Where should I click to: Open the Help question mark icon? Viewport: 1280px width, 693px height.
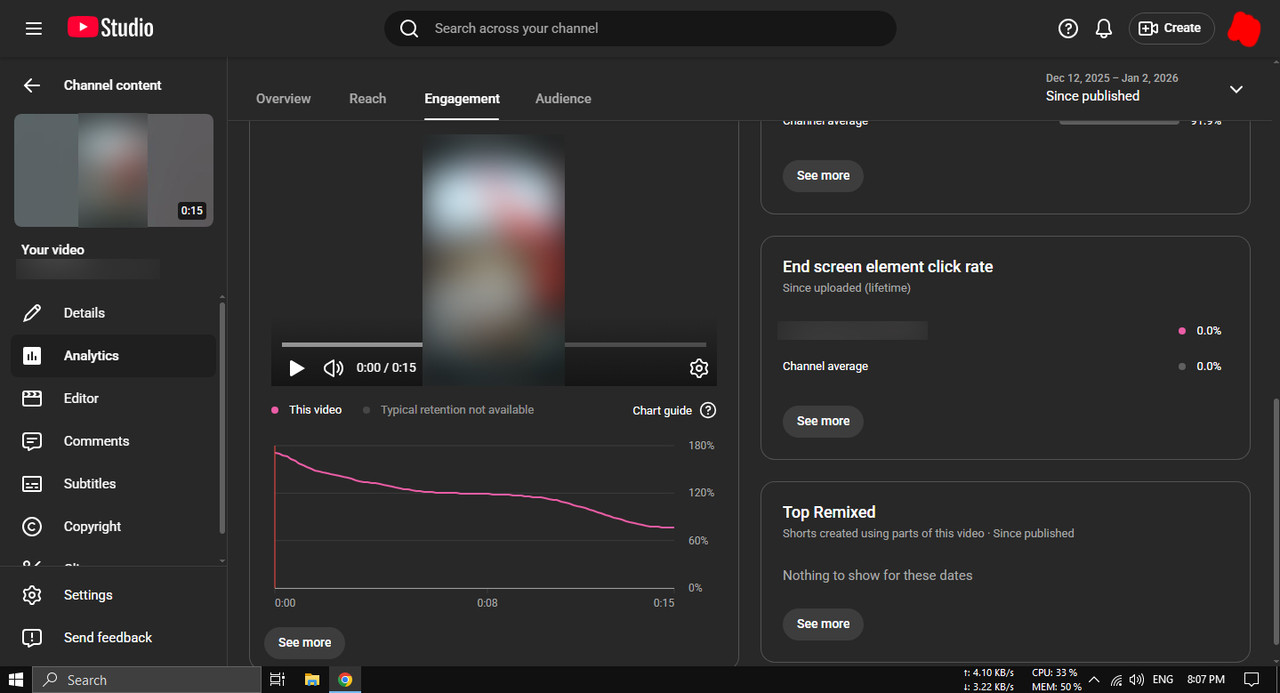(x=1068, y=28)
